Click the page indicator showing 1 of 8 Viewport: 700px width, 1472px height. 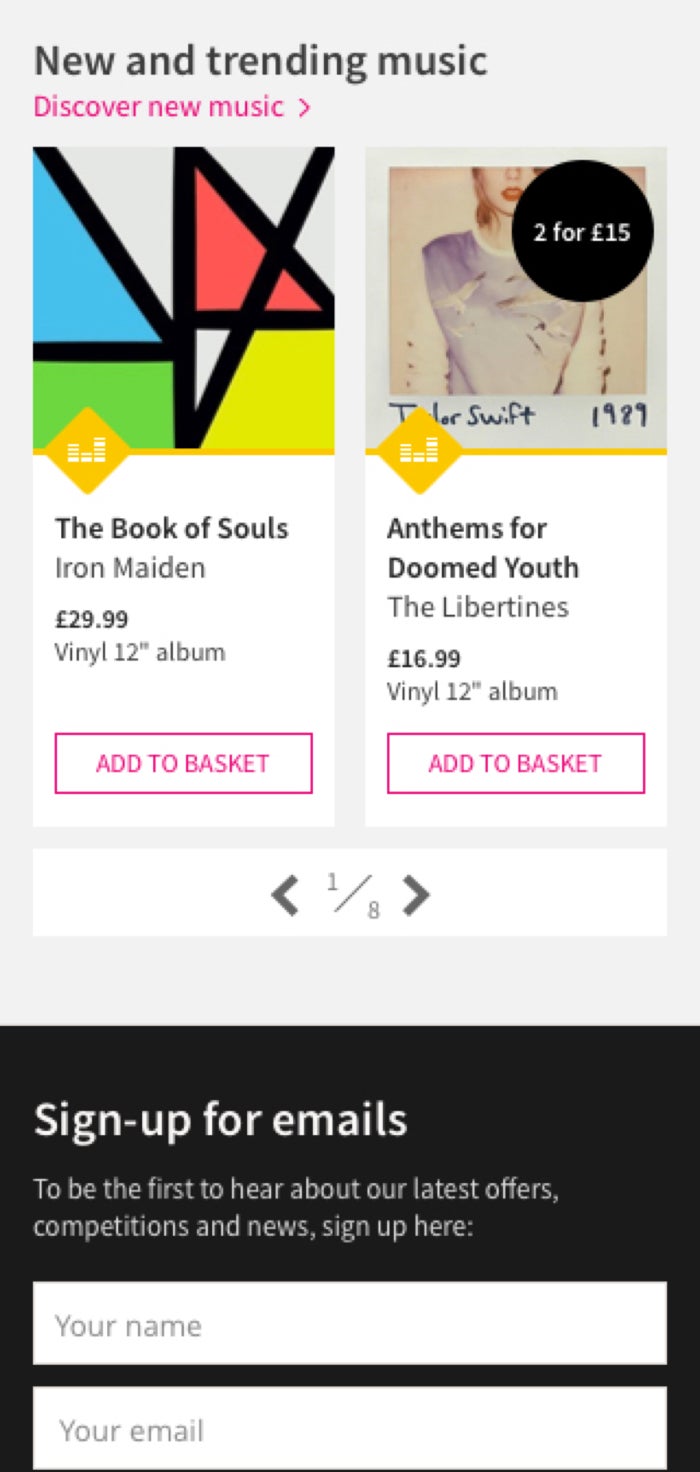coord(350,896)
